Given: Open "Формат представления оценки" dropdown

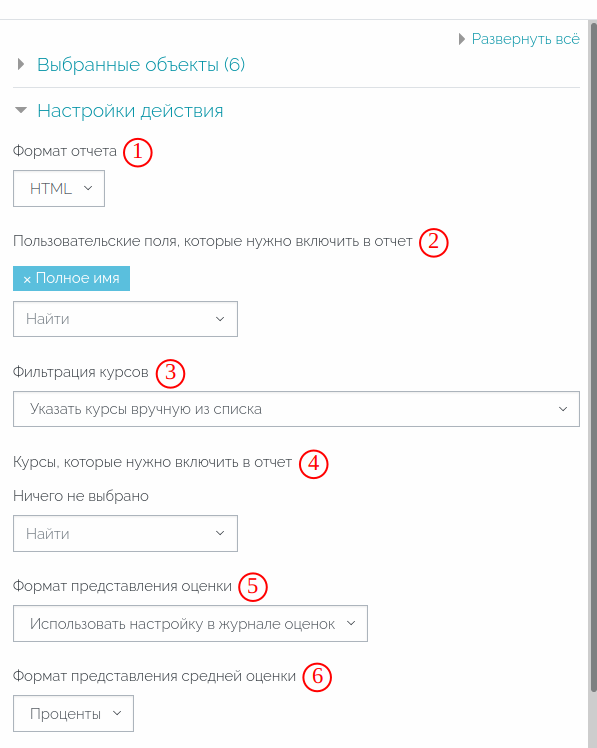Looking at the screenshot, I should [190, 623].
